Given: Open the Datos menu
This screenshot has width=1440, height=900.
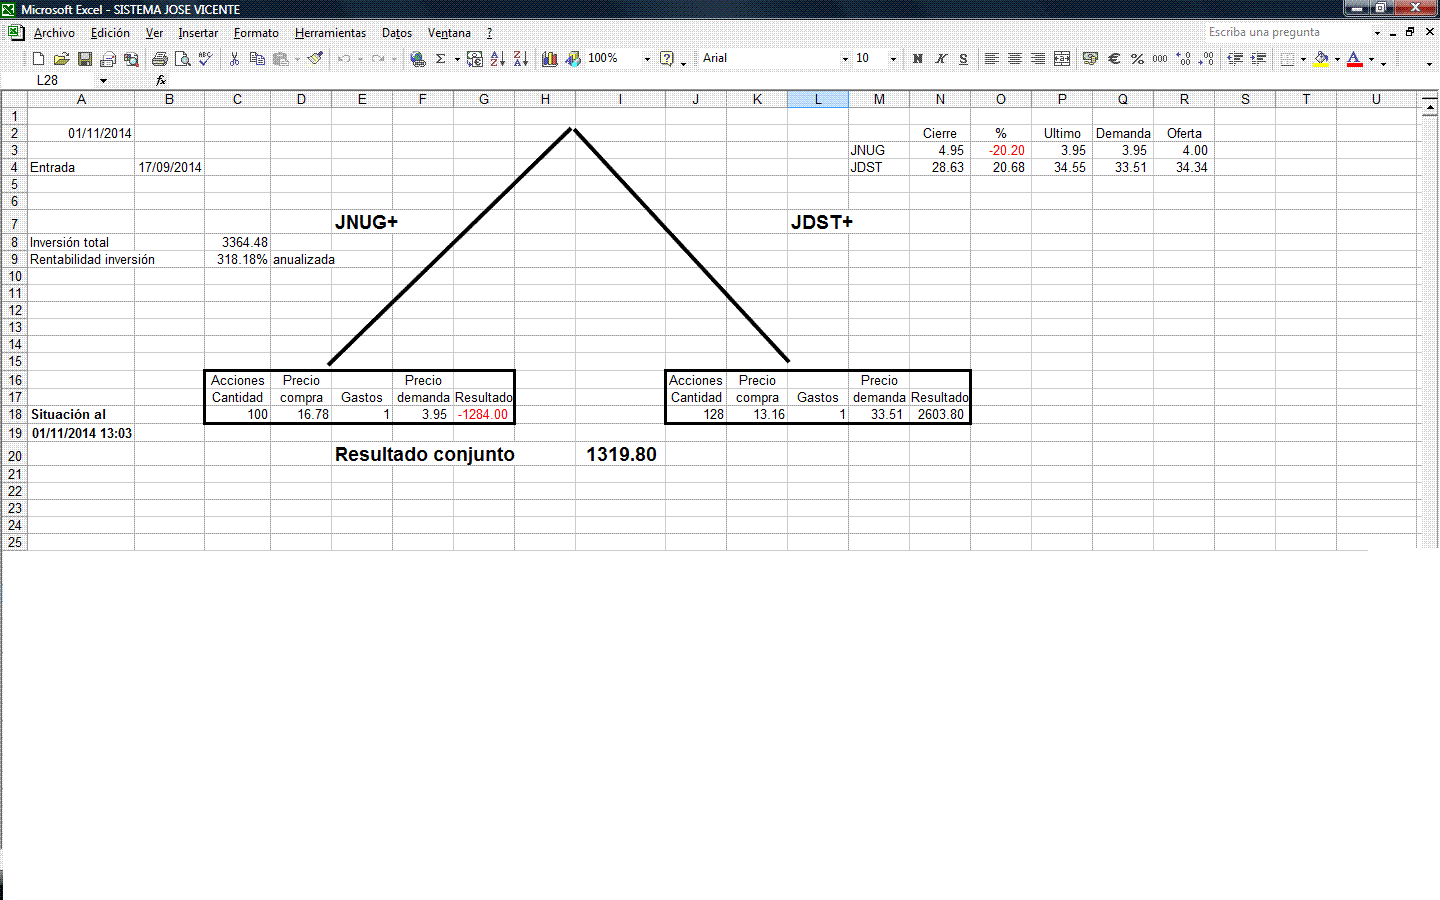Looking at the screenshot, I should coord(397,33).
